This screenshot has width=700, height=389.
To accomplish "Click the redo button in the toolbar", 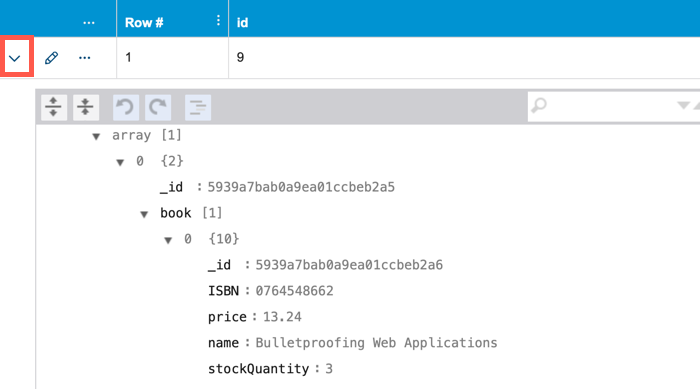I will [x=158, y=107].
